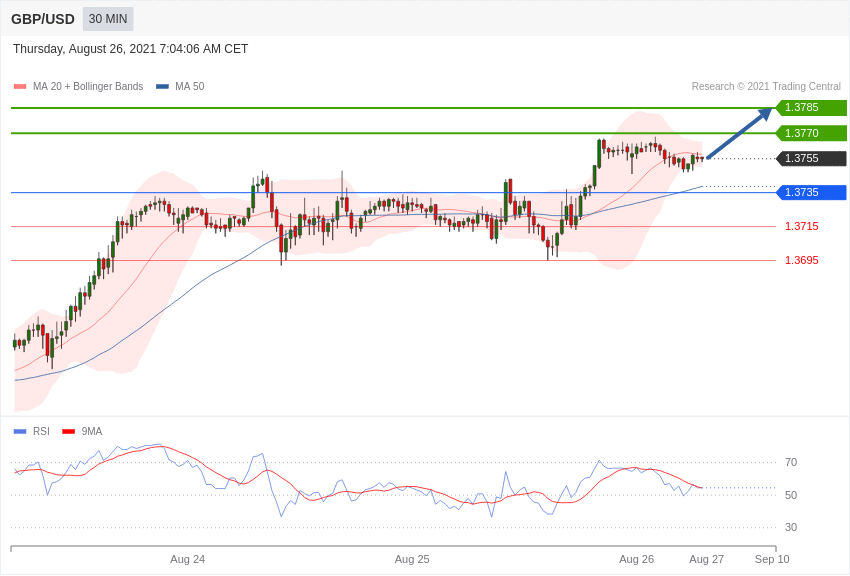
Task: Click the GBP/USD pair title
Action: [43, 19]
